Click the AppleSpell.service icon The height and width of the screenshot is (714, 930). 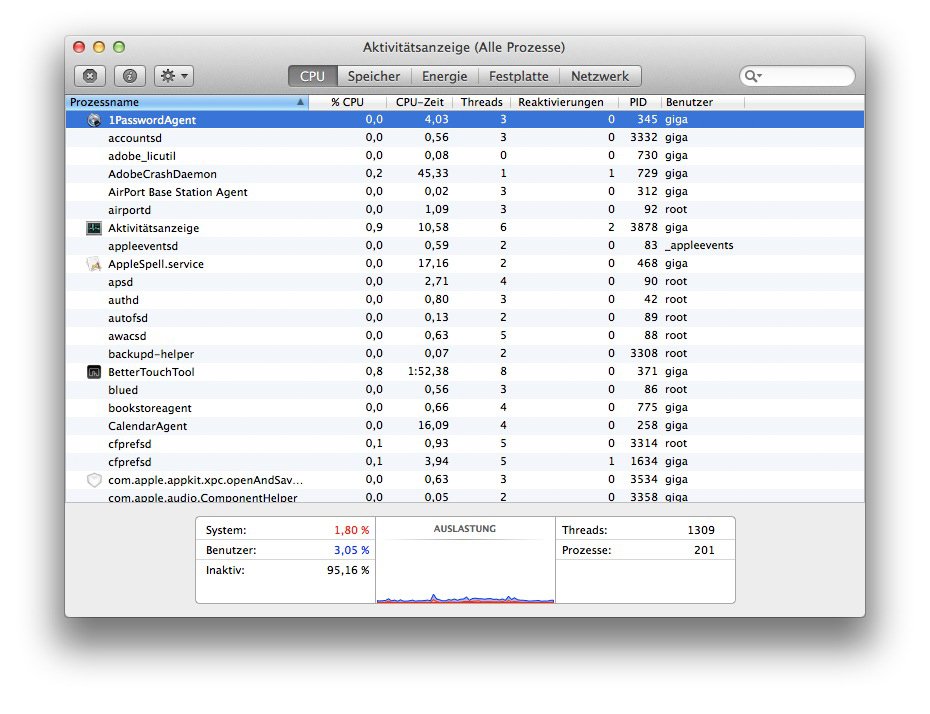pyautogui.click(x=94, y=264)
